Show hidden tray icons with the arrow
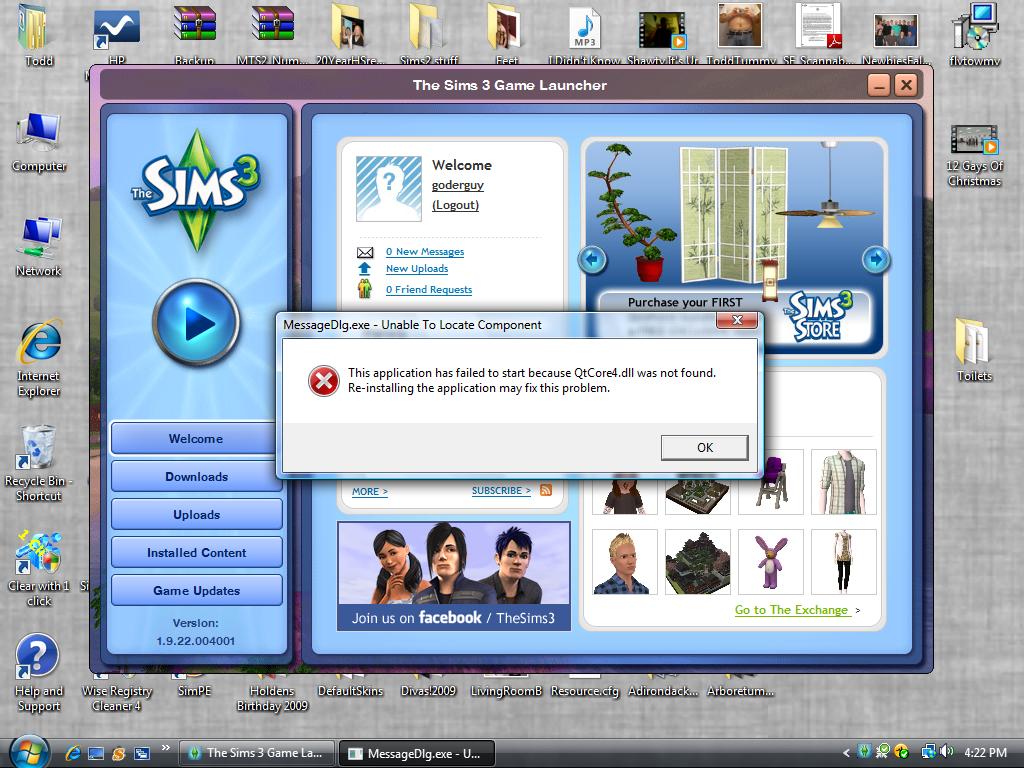This screenshot has width=1024, height=768. pyautogui.click(x=846, y=752)
